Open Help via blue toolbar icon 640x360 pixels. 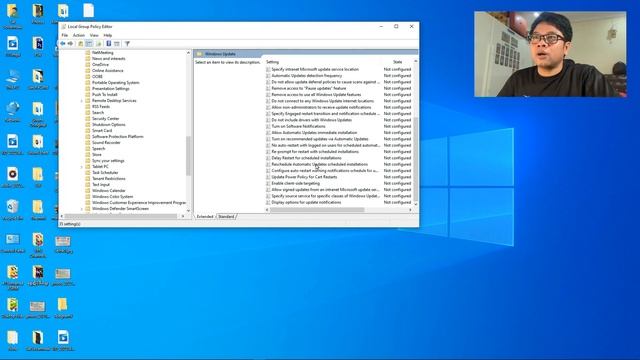click(x=109, y=44)
